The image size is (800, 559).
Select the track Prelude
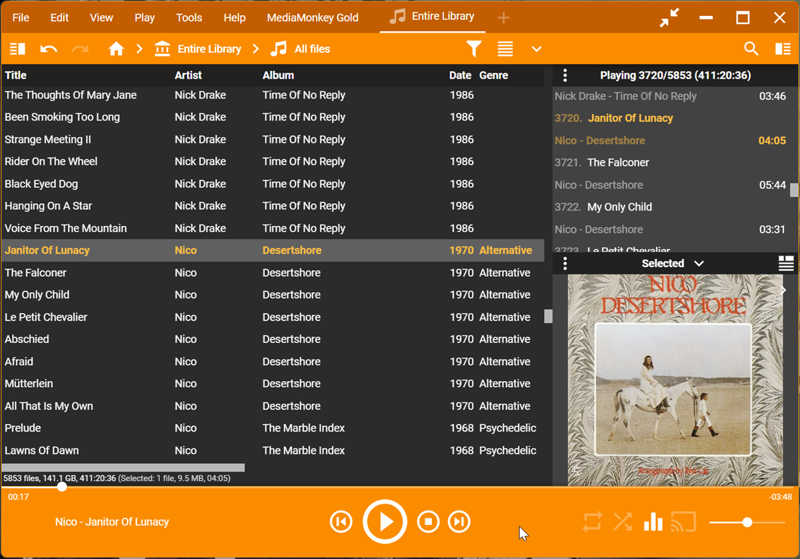pyautogui.click(x=273, y=428)
